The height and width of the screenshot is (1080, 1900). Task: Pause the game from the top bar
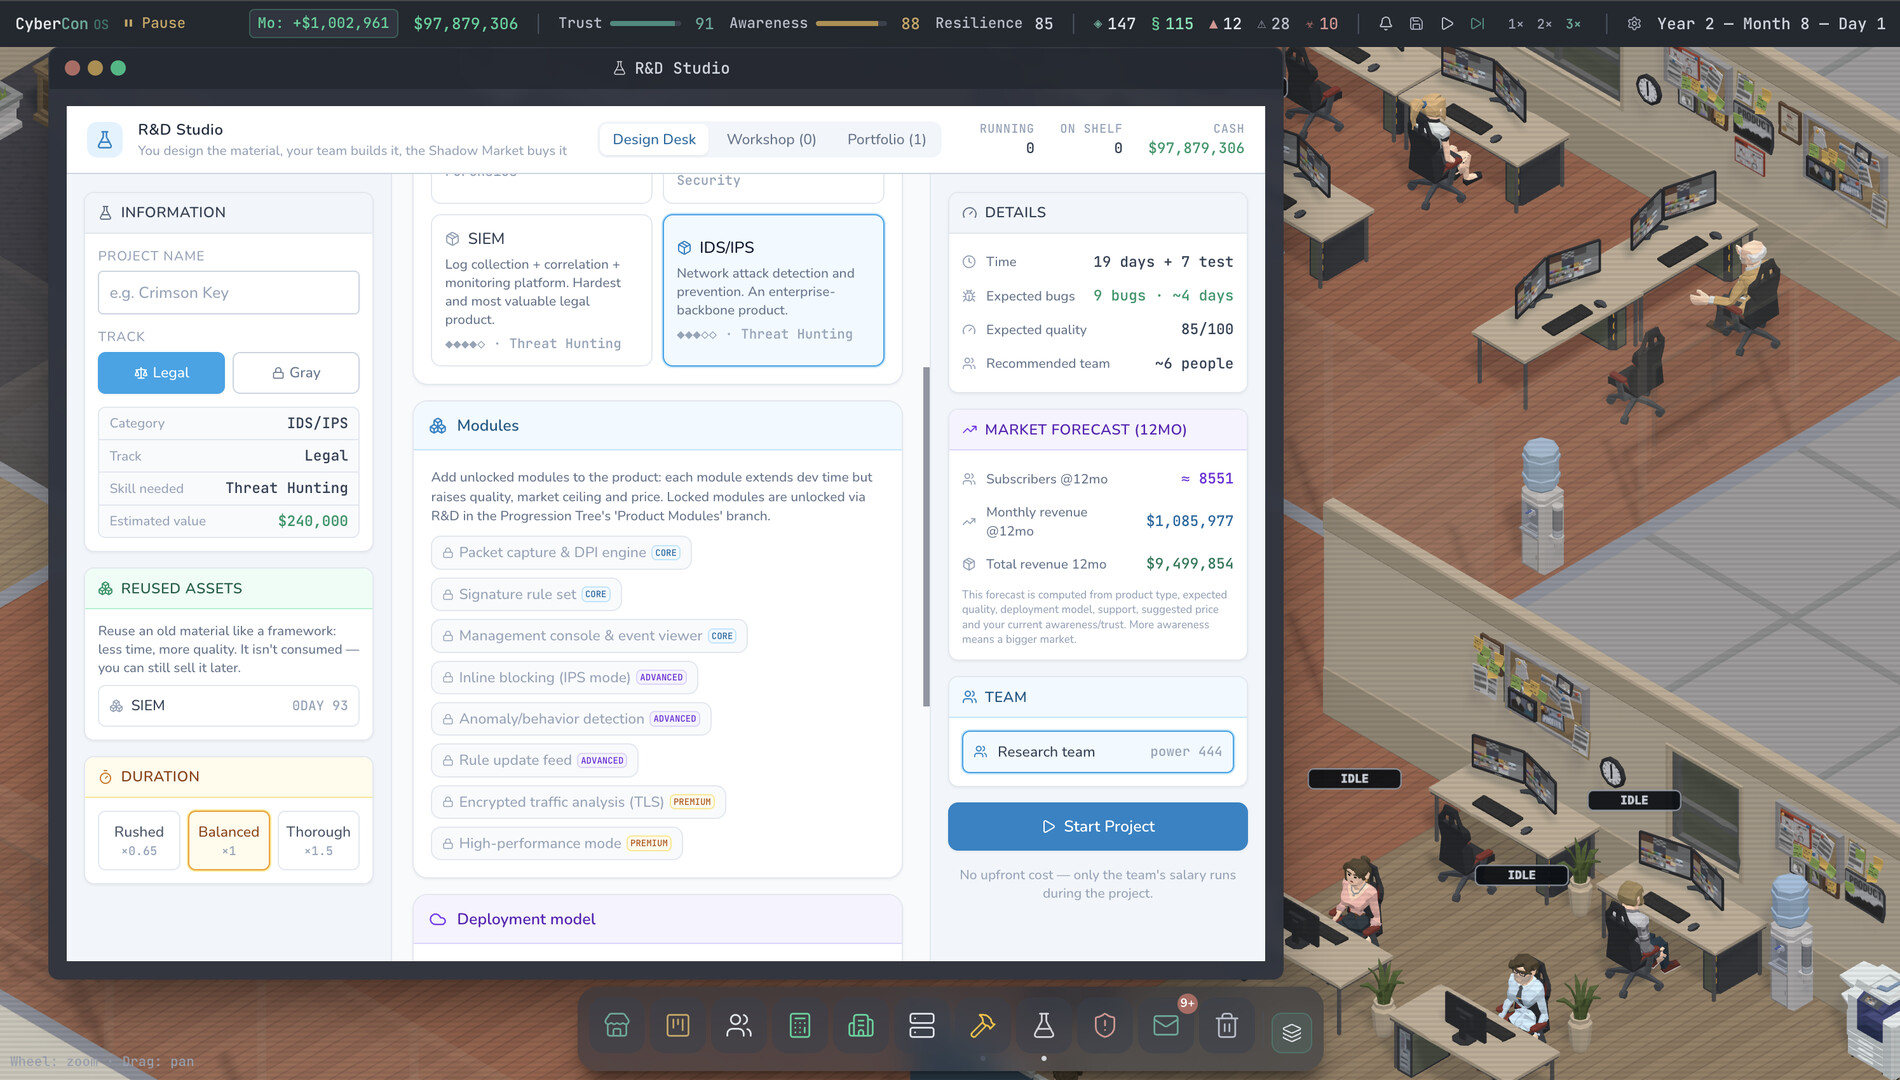[154, 23]
